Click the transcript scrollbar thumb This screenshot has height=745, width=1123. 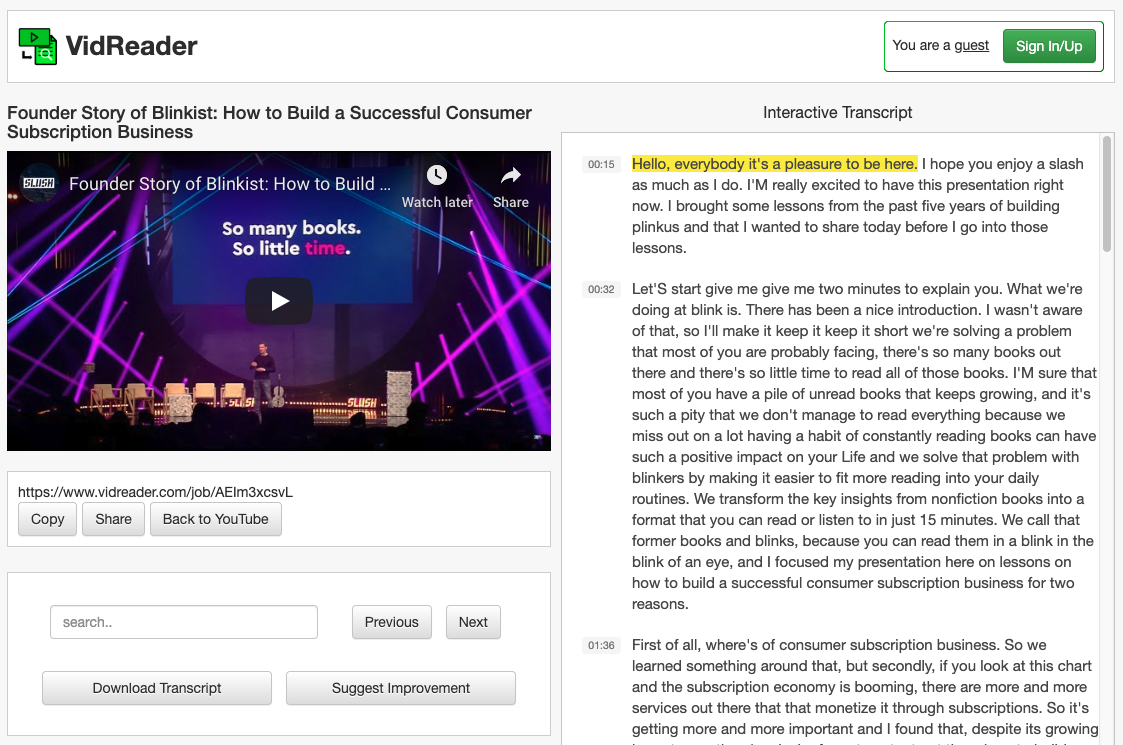pos(1107,193)
